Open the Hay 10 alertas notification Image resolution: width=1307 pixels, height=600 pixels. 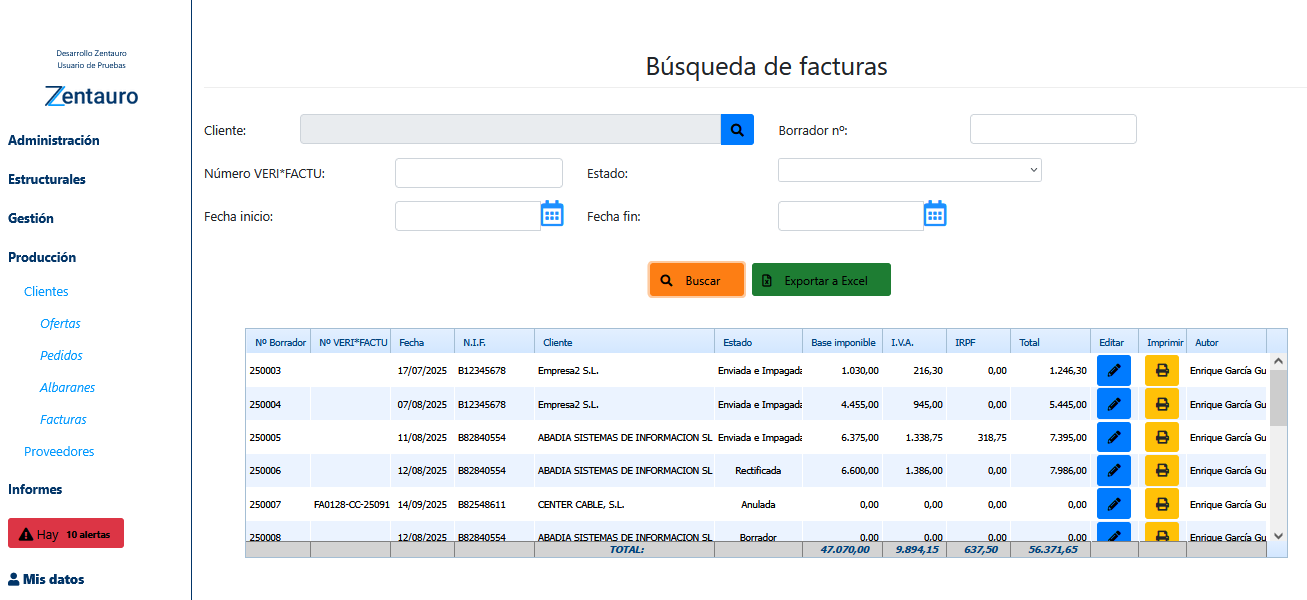[x=65, y=532]
